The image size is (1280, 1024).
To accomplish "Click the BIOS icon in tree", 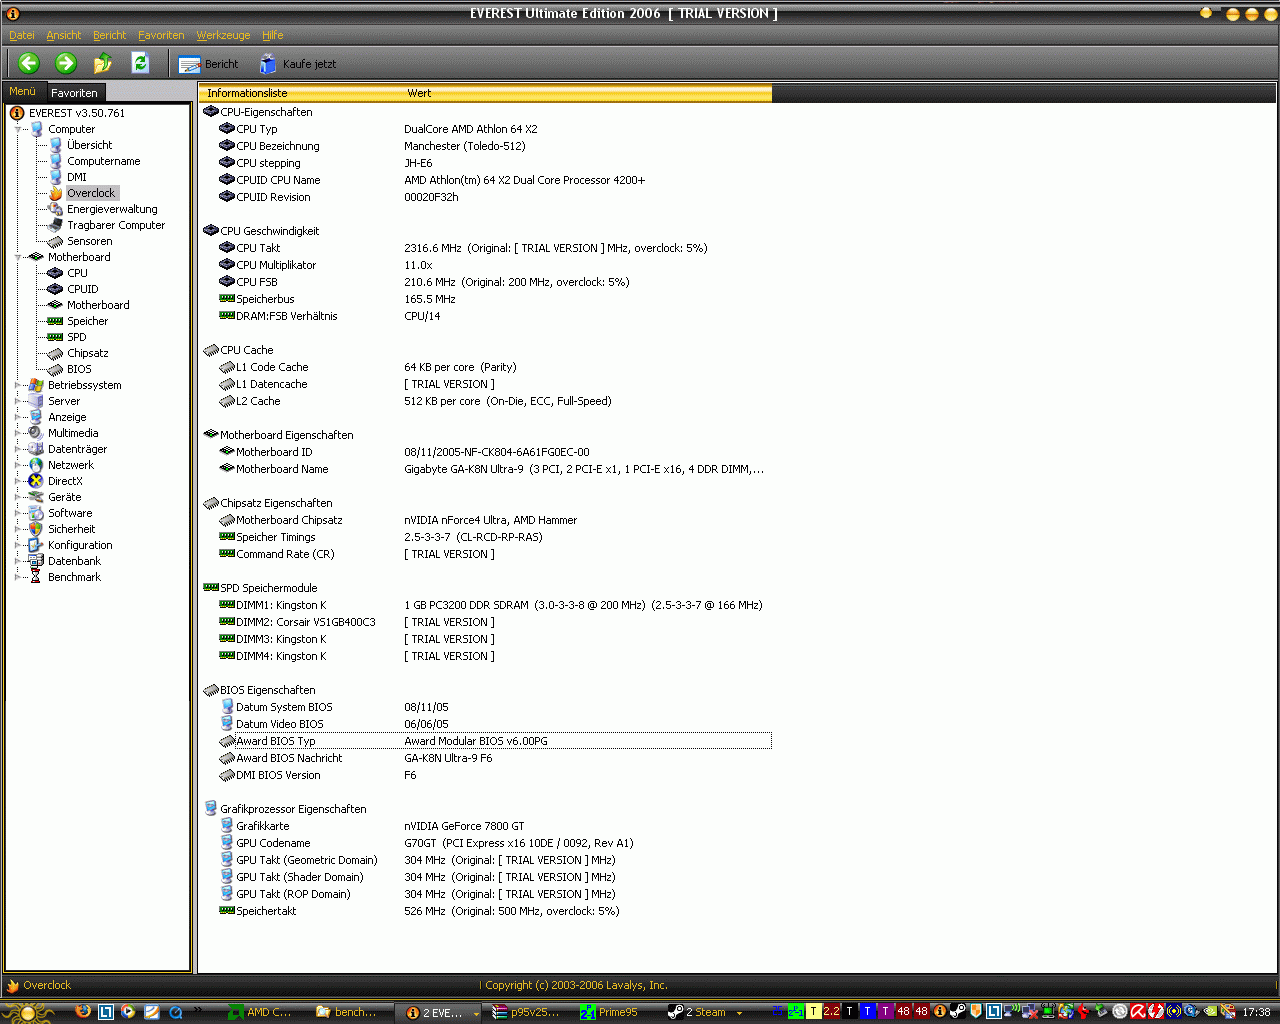I will (x=56, y=369).
